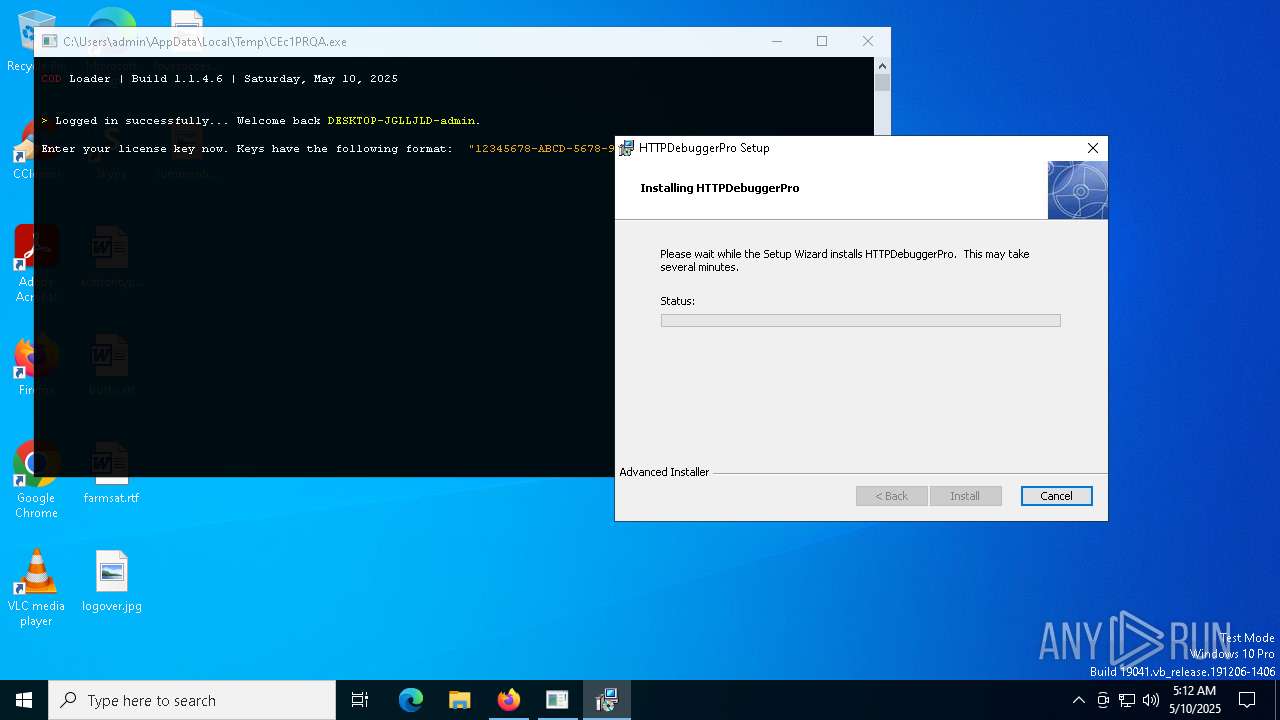Screen dimensions: 1280x720
Task: Maximize the CEc1PRQA.exe console window
Action: click(x=822, y=42)
